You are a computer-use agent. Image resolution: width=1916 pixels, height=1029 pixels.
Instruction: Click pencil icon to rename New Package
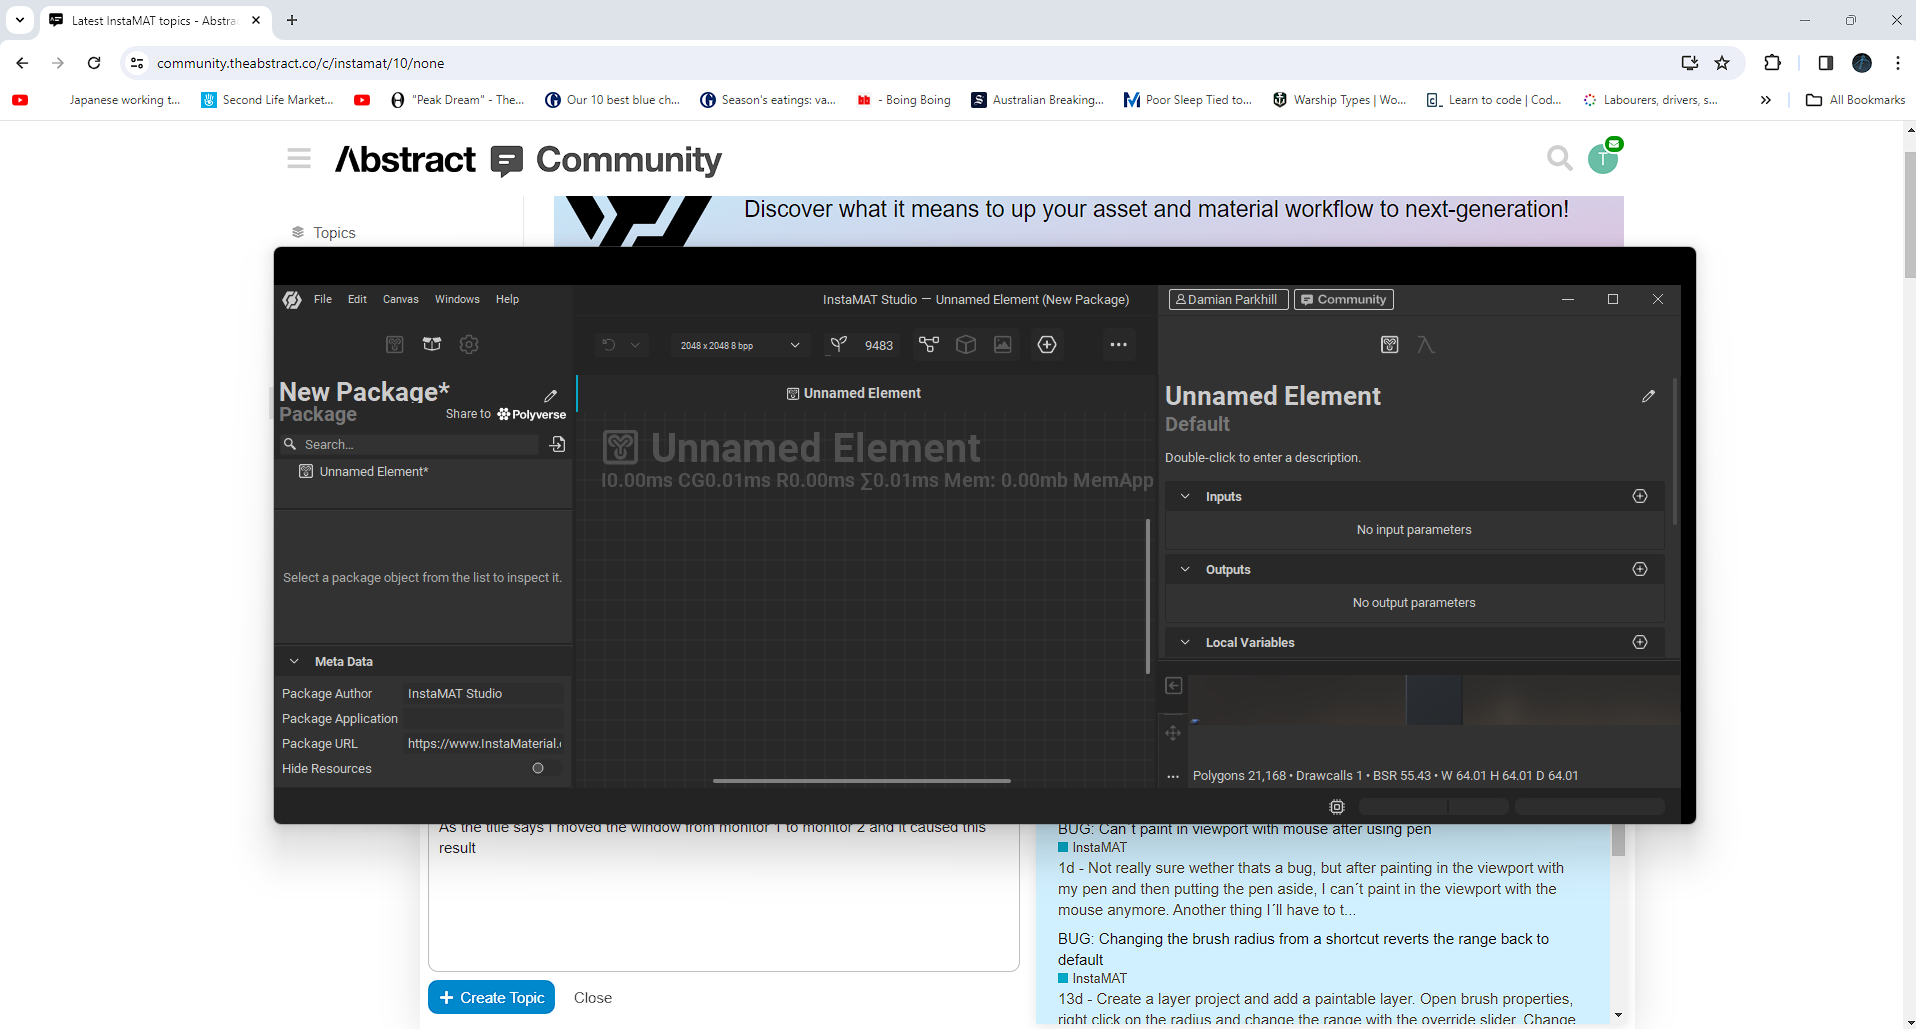[x=551, y=396]
